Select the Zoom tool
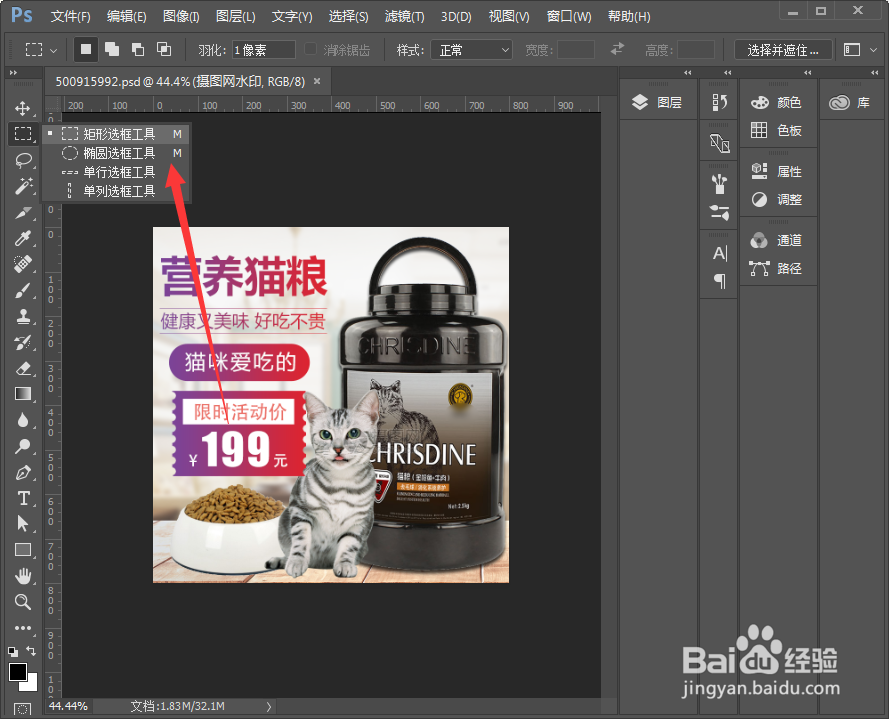Viewport: 889px width, 719px height. tap(23, 602)
